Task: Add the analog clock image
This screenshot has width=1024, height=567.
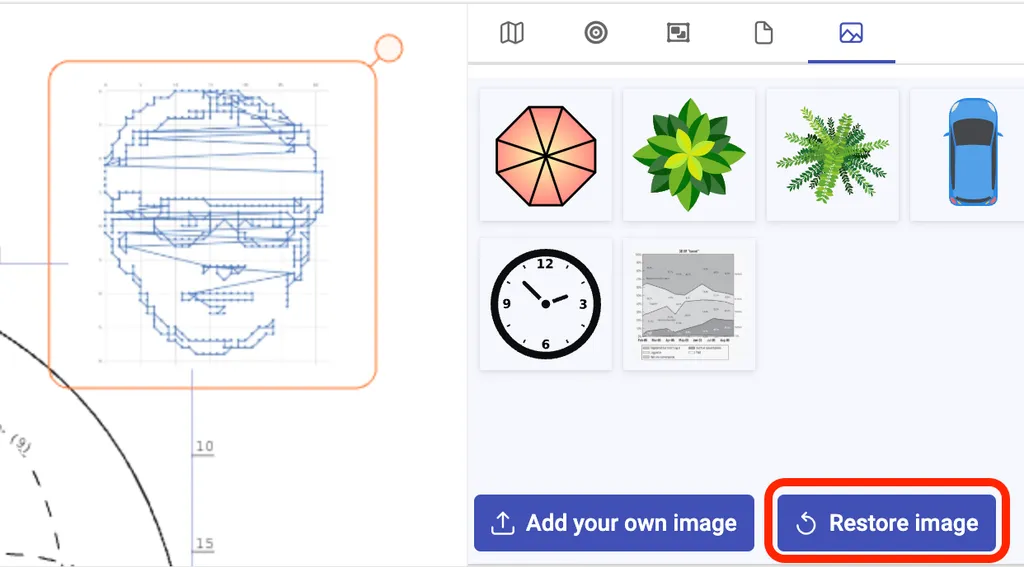Action: click(x=546, y=304)
